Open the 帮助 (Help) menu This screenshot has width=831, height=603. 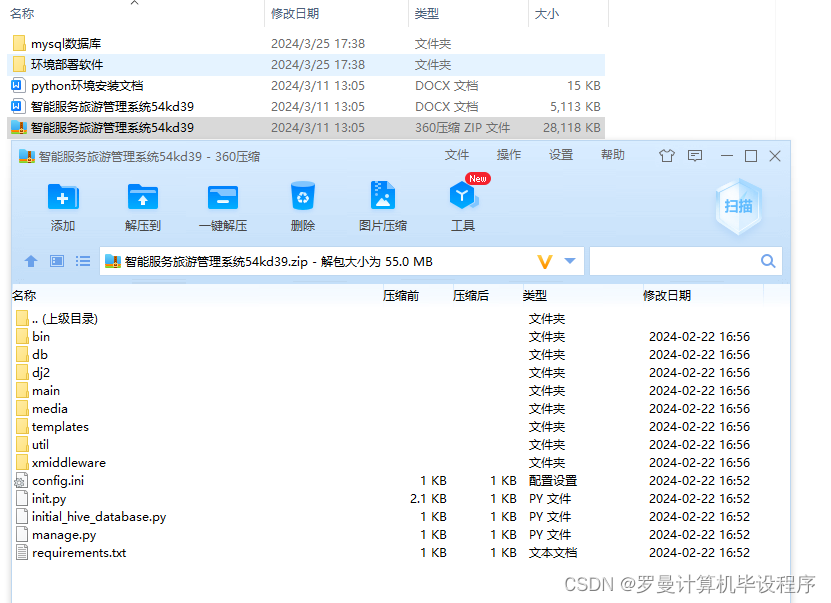(x=615, y=155)
